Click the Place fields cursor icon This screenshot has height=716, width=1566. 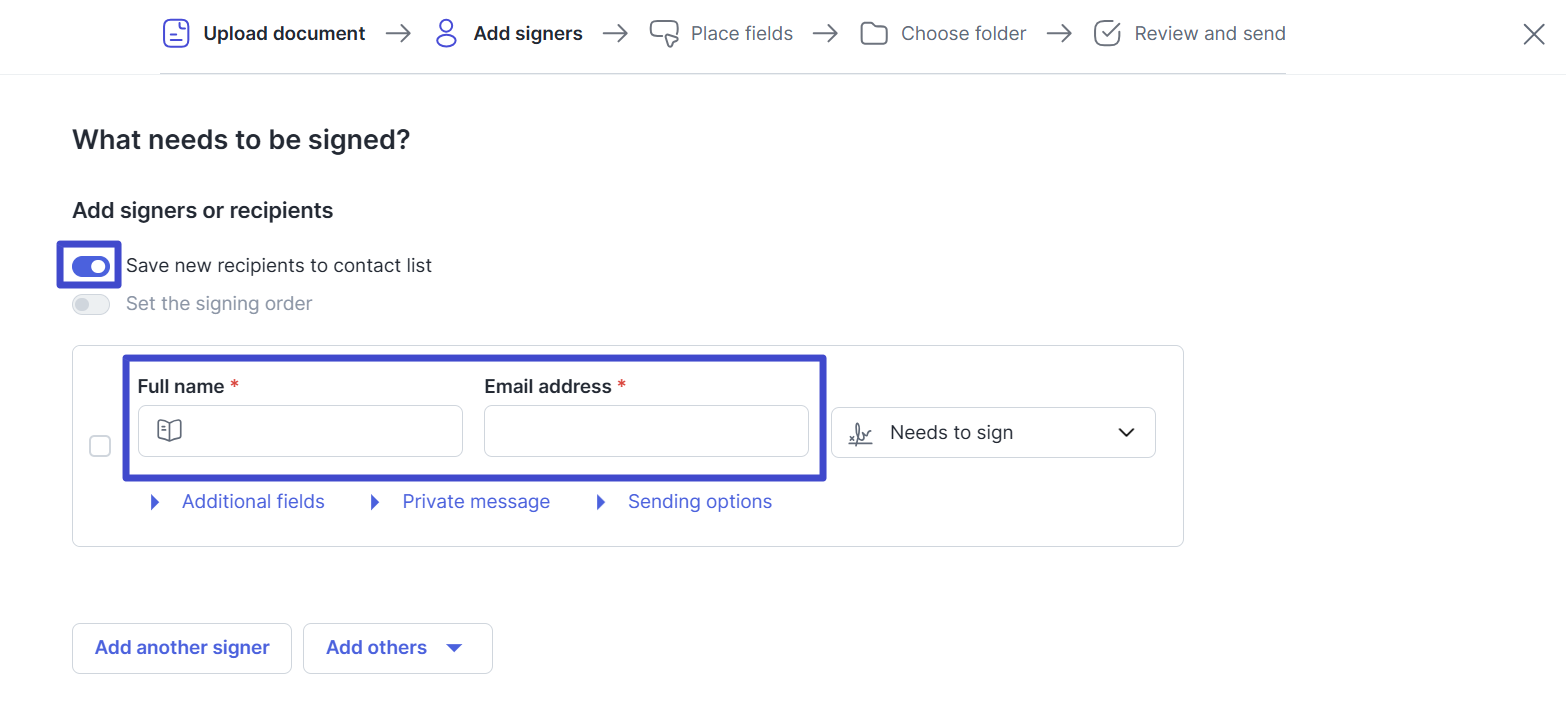(x=664, y=33)
